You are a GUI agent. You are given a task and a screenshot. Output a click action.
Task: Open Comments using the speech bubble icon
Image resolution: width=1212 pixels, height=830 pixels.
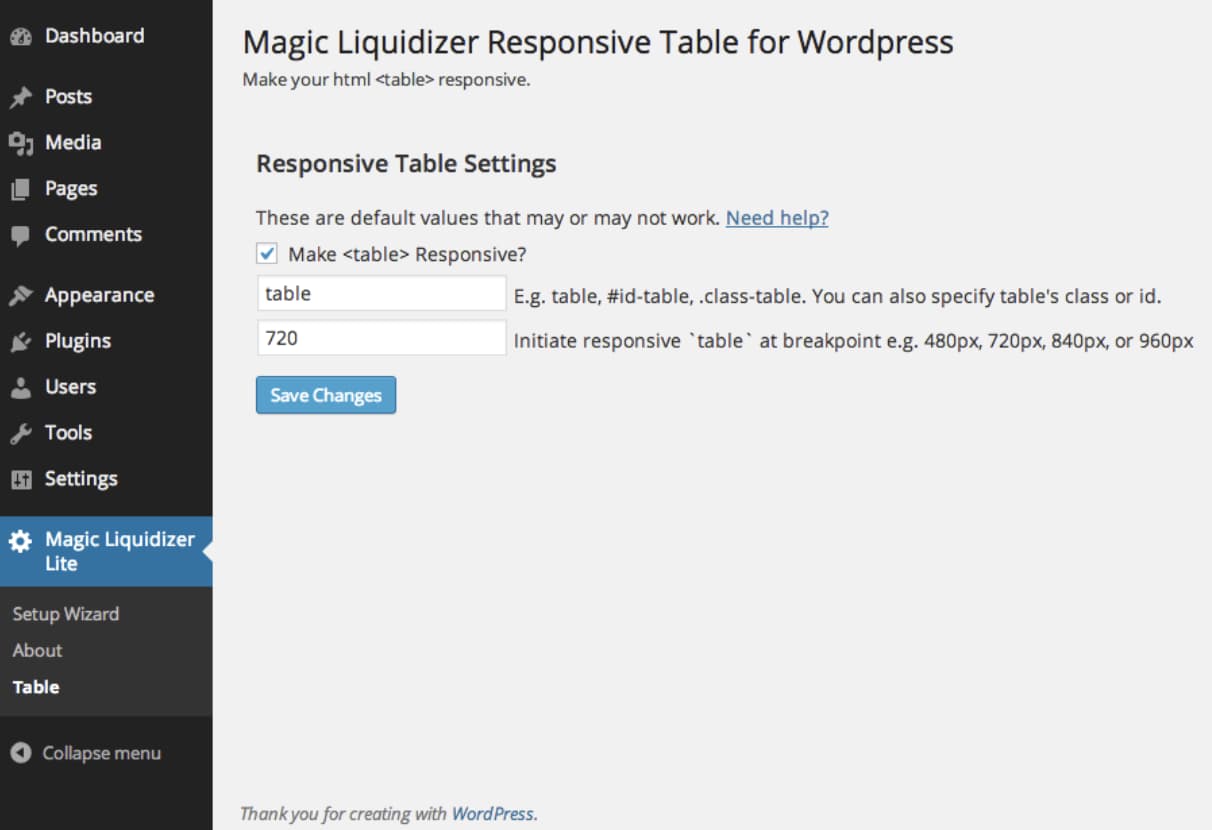[22, 234]
